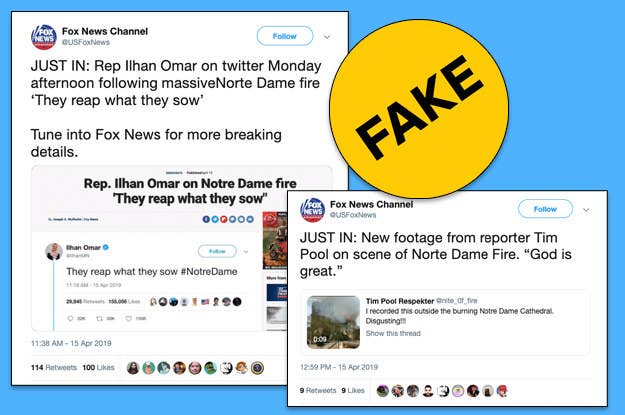The image size is (625, 415).
Task: Open the chevron menu on the right tweet
Action: (586, 210)
